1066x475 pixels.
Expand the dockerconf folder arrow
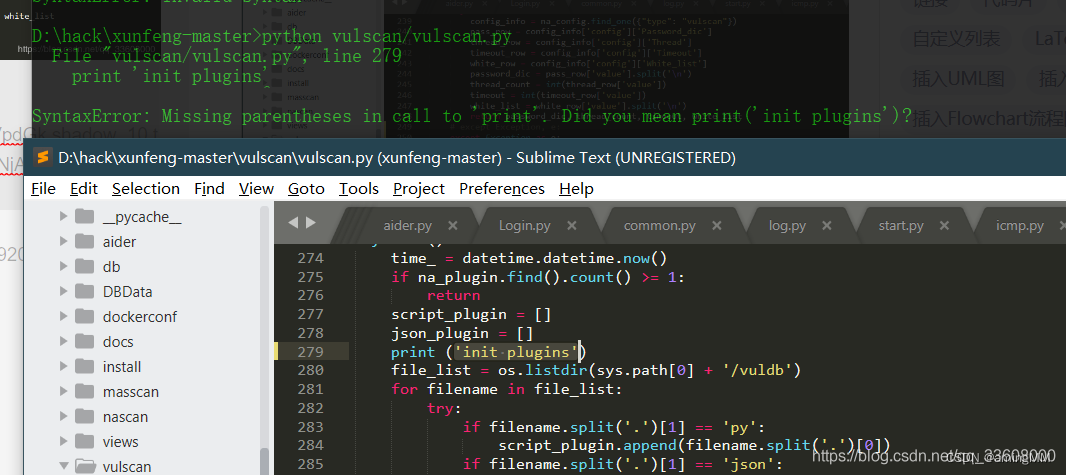[63, 317]
